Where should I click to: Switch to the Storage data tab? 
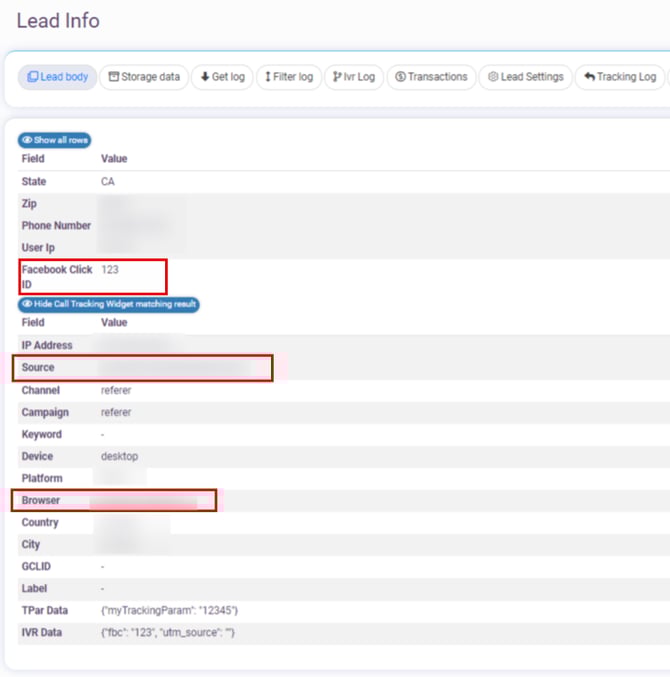pyautogui.click(x=145, y=77)
